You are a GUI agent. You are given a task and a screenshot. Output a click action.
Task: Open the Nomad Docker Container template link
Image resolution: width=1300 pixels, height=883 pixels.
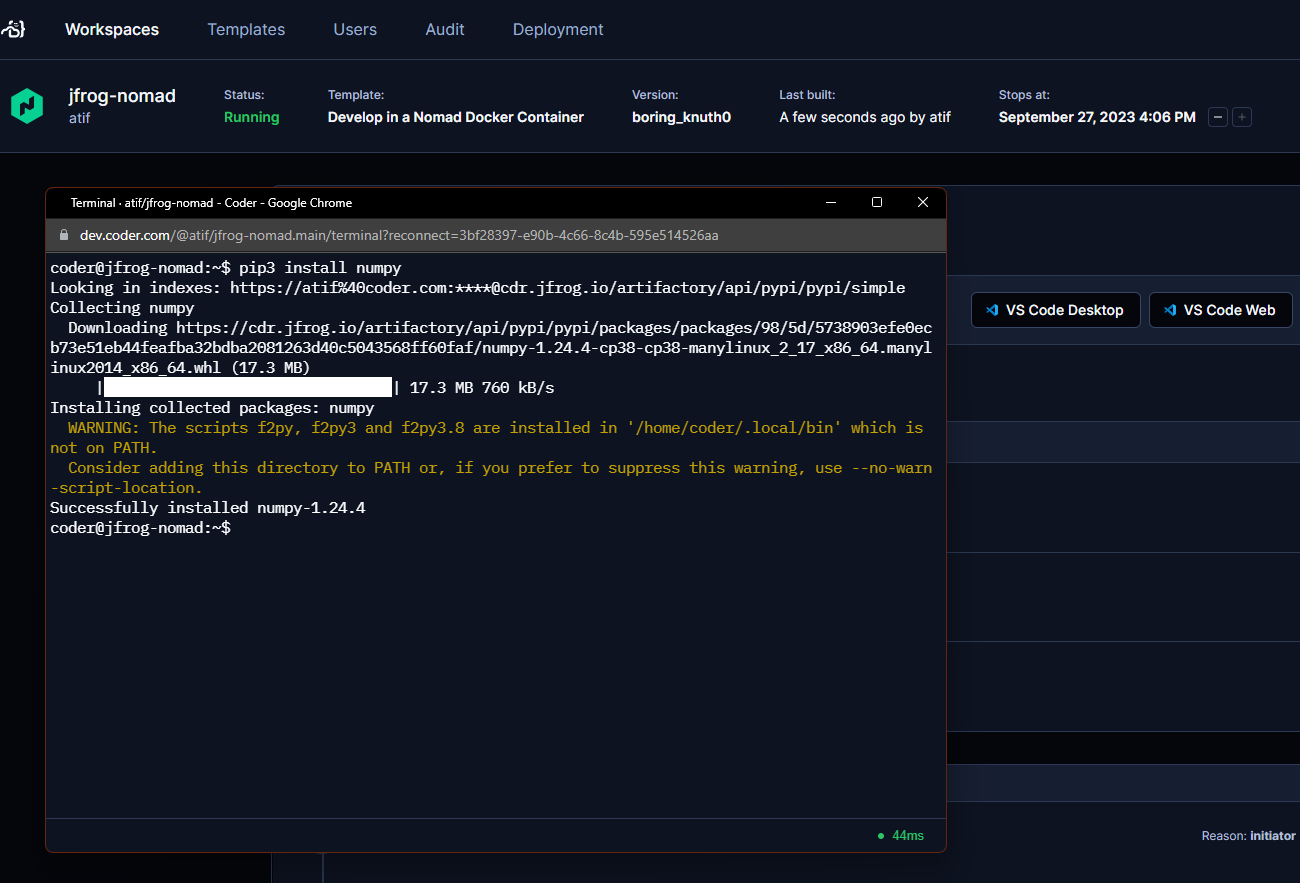tap(456, 117)
